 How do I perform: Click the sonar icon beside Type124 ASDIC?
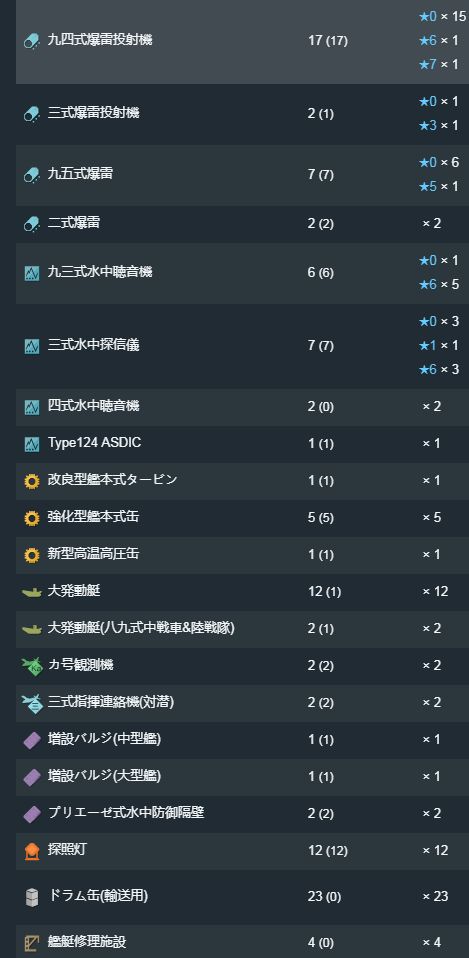coord(32,444)
